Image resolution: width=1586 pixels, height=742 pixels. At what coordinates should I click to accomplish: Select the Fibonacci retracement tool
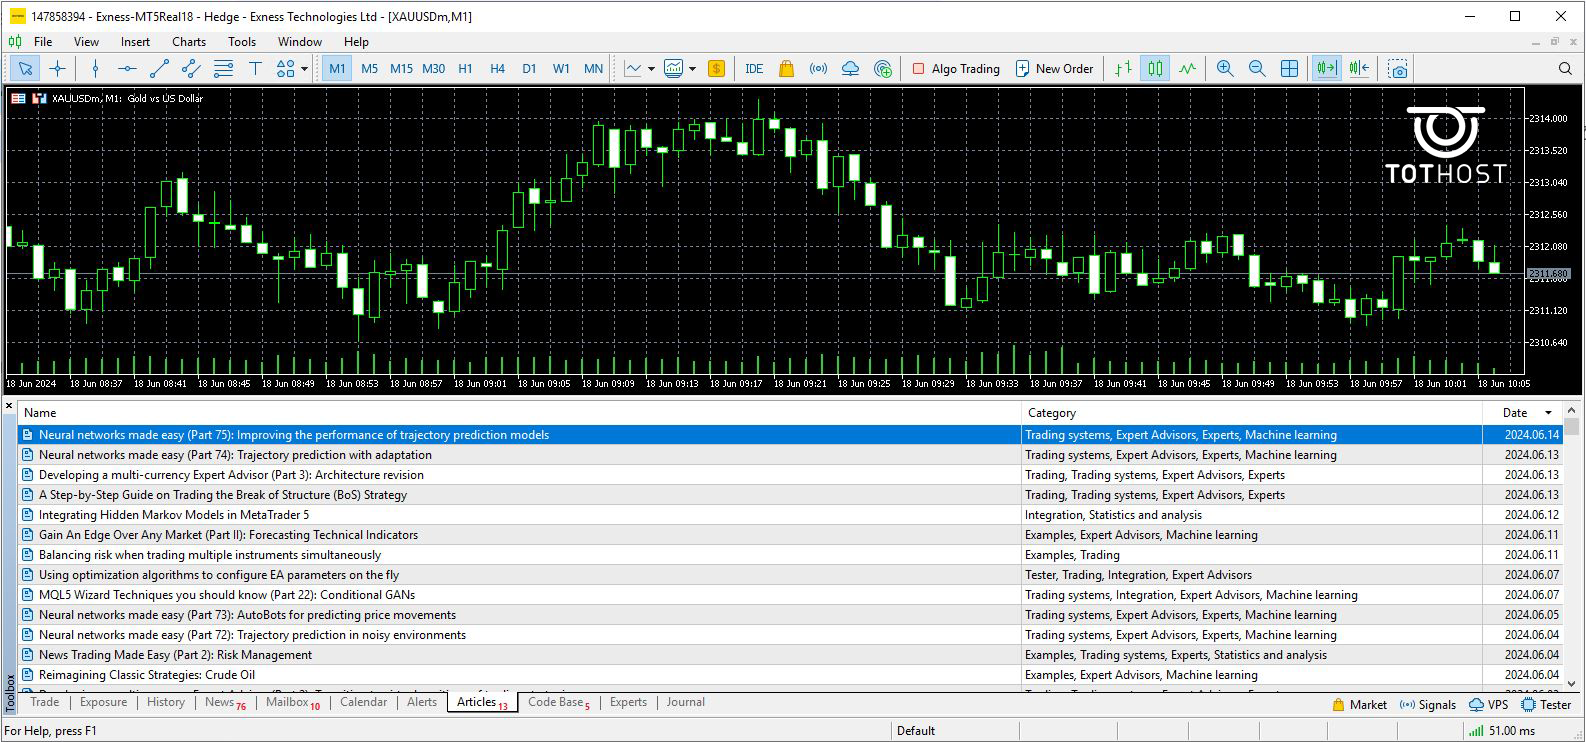(x=223, y=68)
